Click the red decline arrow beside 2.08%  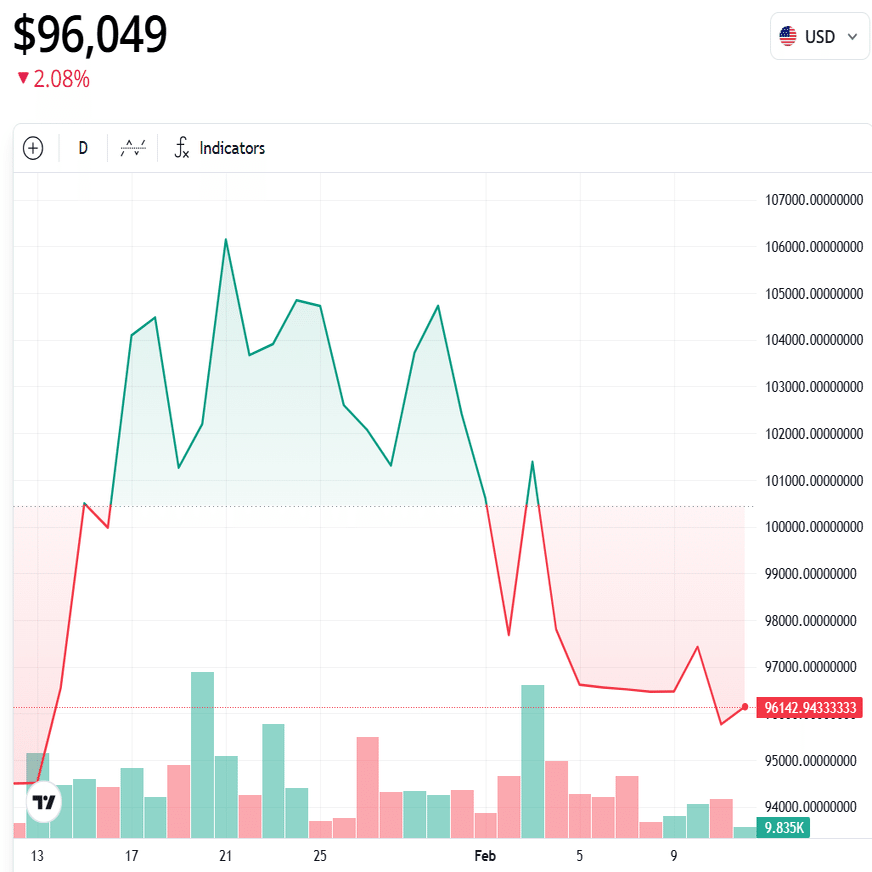point(22,77)
